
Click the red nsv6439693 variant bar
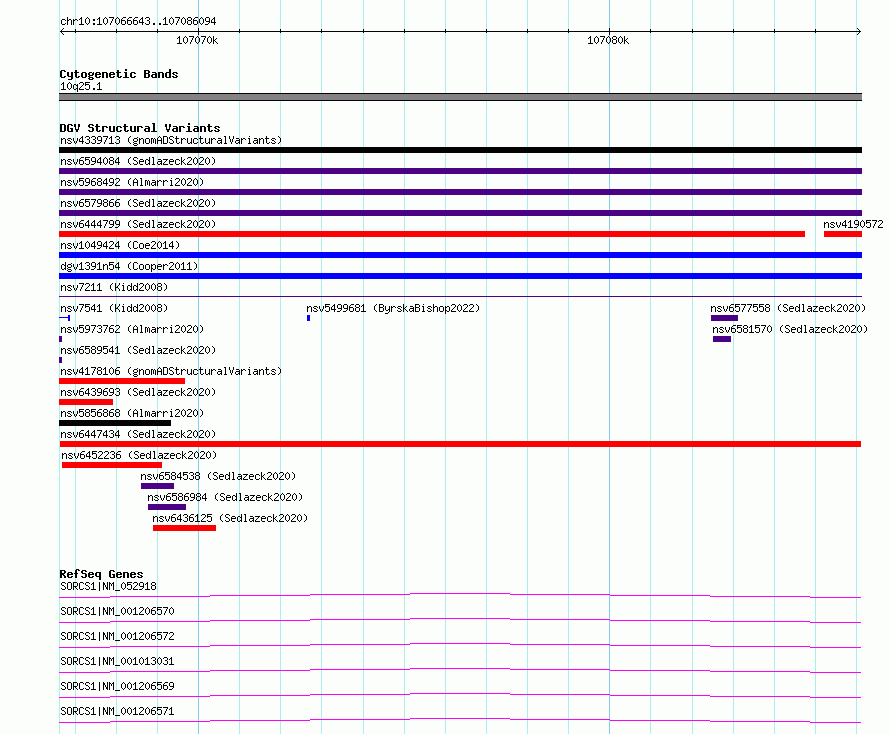86,402
